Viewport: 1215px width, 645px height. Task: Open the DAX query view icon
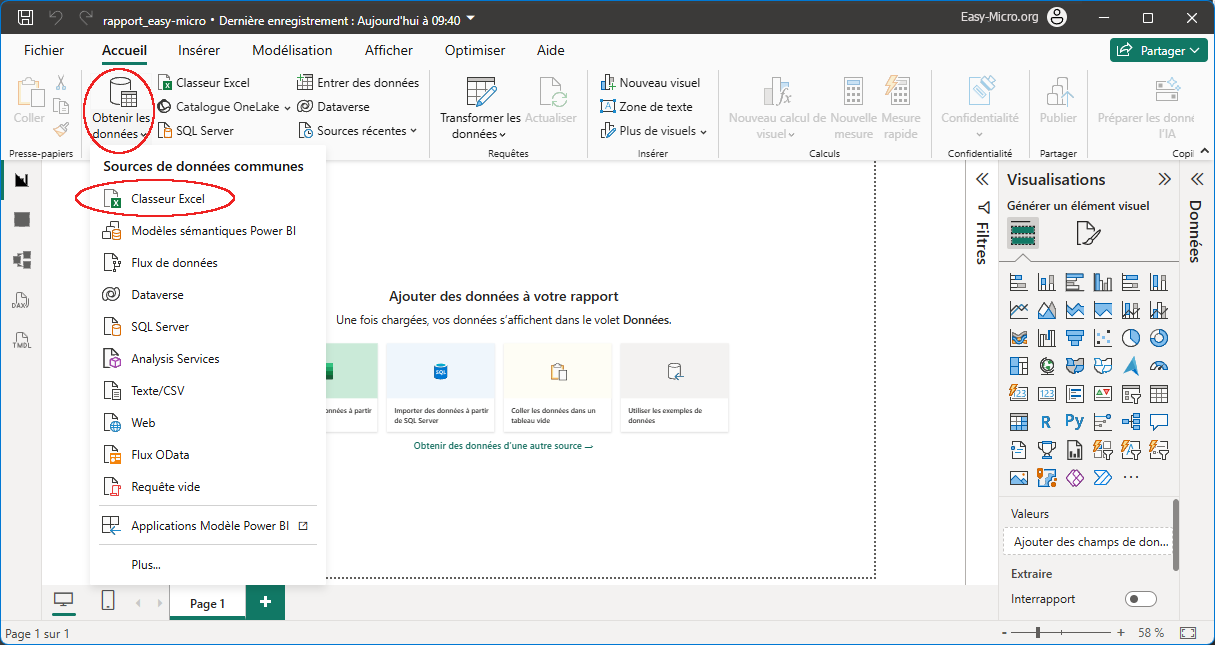point(21,300)
